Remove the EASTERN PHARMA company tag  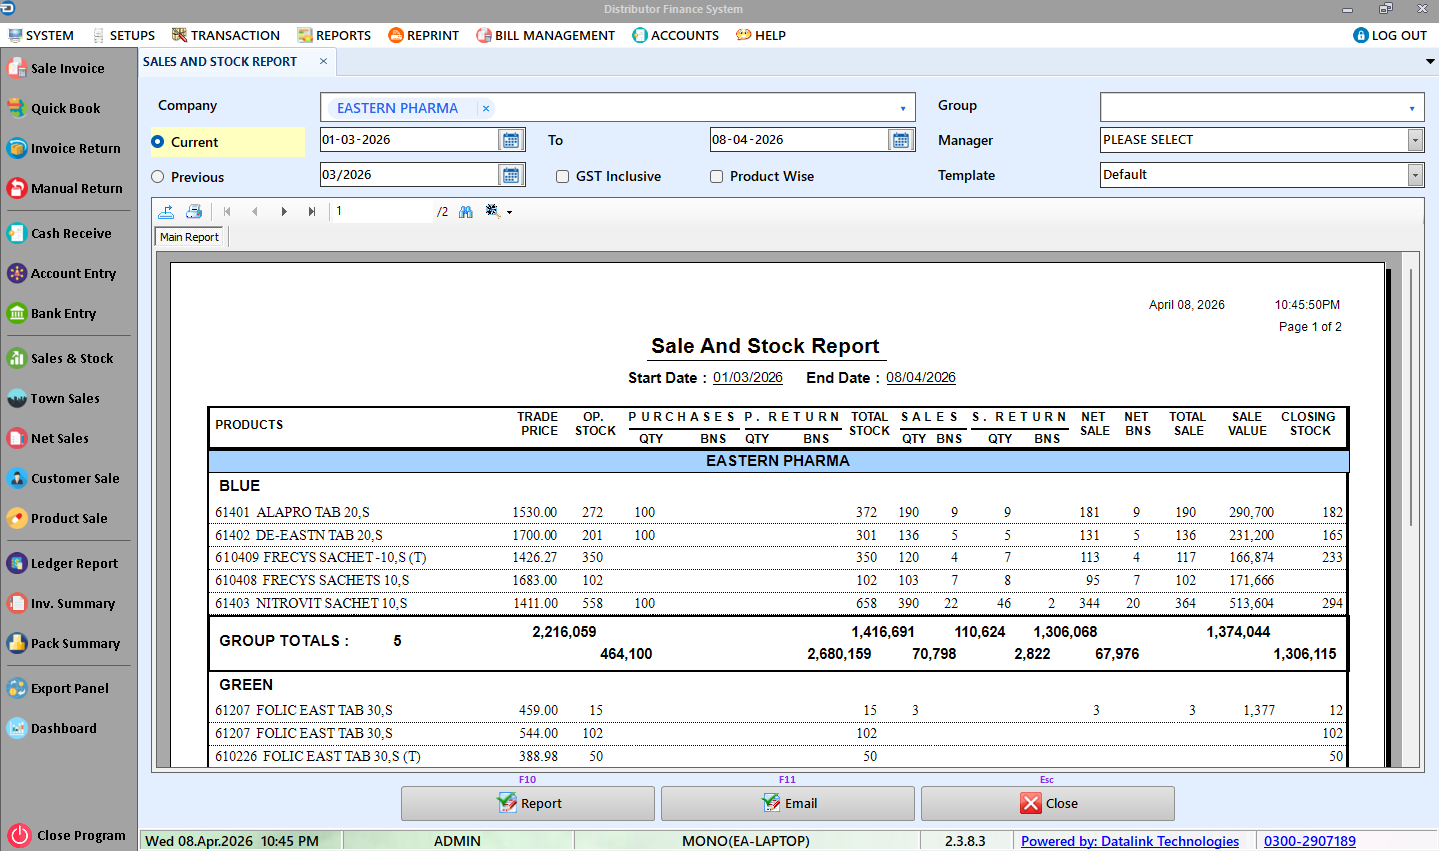pos(486,108)
